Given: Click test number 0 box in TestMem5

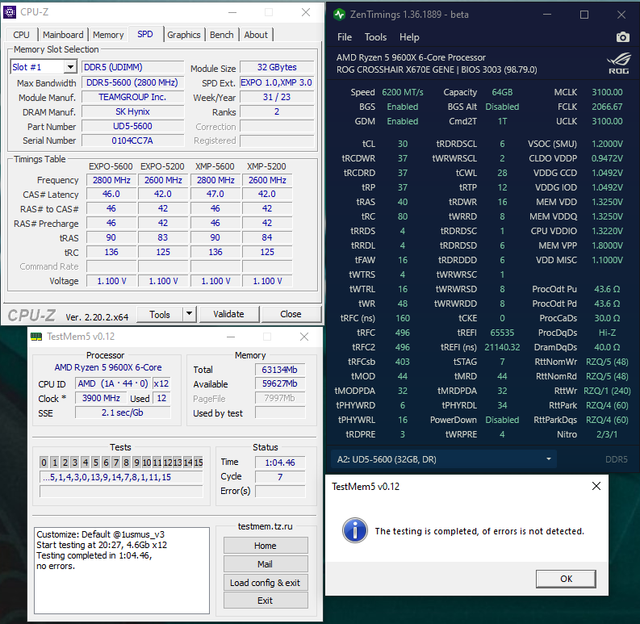Looking at the screenshot, I should [44, 462].
